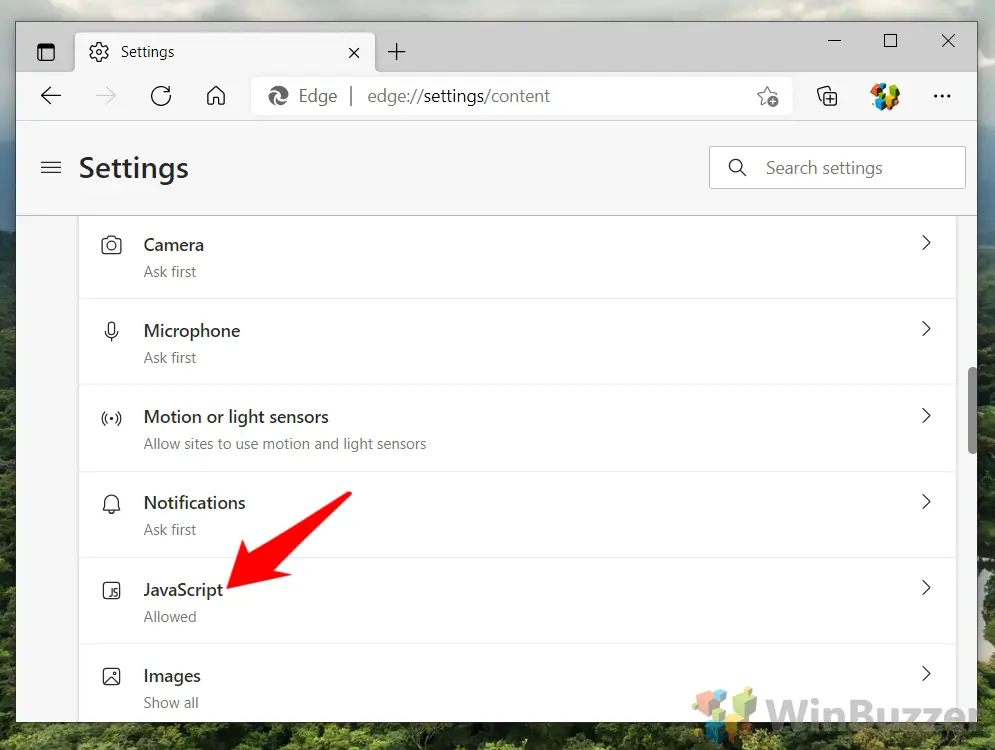995x750 pixels.
Task: Go to the Home page icon
Action: 215,96
